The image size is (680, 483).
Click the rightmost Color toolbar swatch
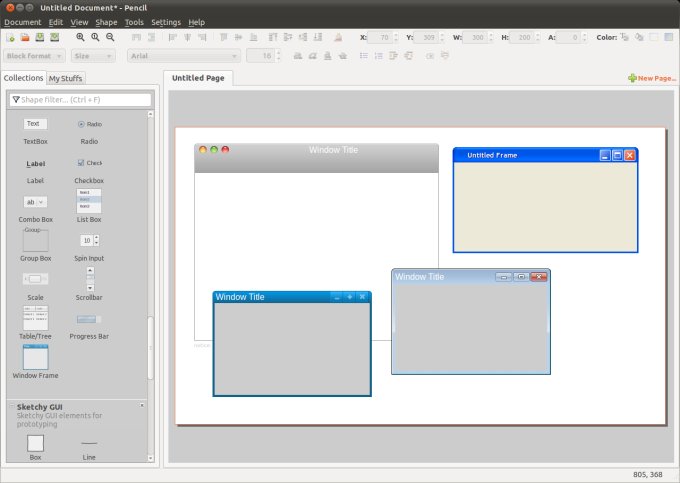669,37
